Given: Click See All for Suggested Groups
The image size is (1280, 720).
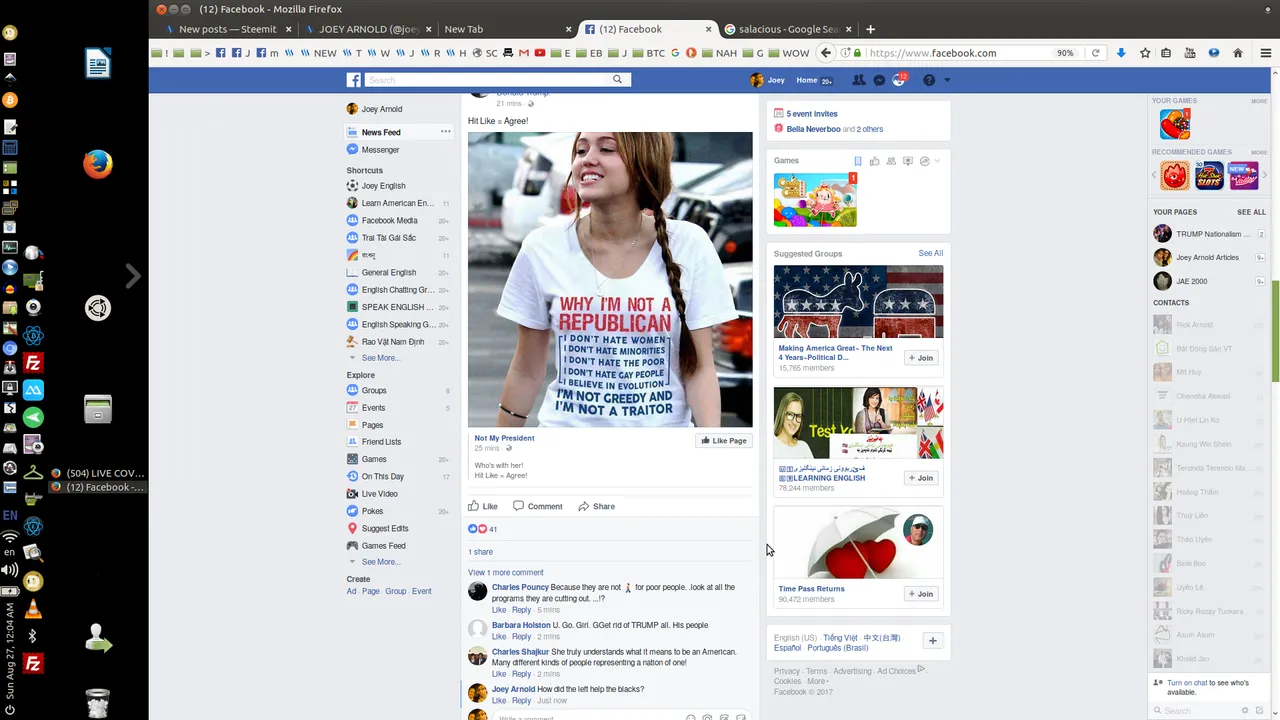Looking at the screenshot, I should [x=931, y=254].
